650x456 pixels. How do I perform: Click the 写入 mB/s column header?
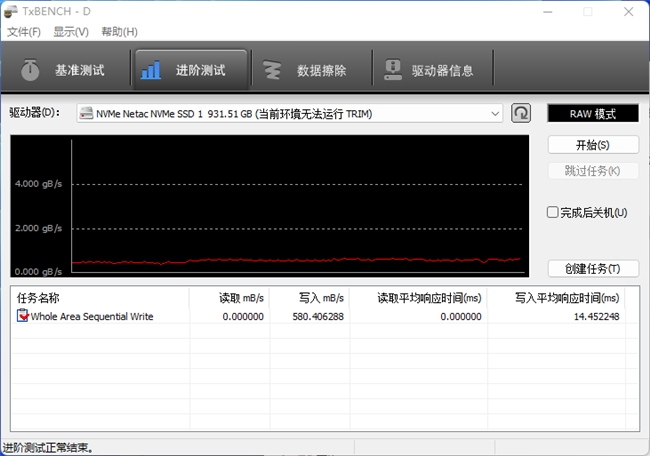[x=321, y=298]
